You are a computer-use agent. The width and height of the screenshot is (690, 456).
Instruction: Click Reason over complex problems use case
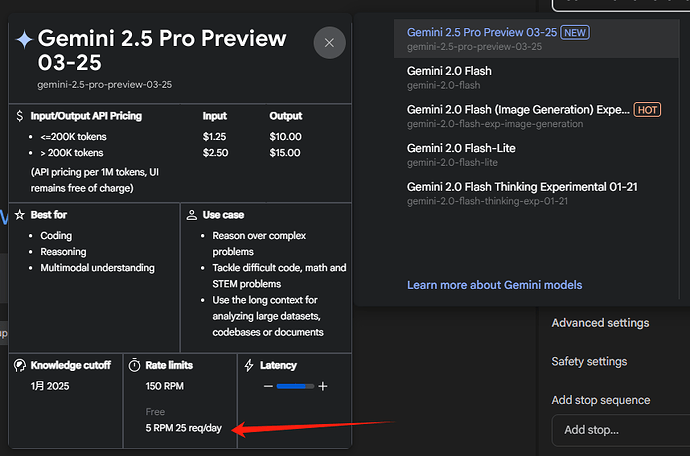(259, 243)
